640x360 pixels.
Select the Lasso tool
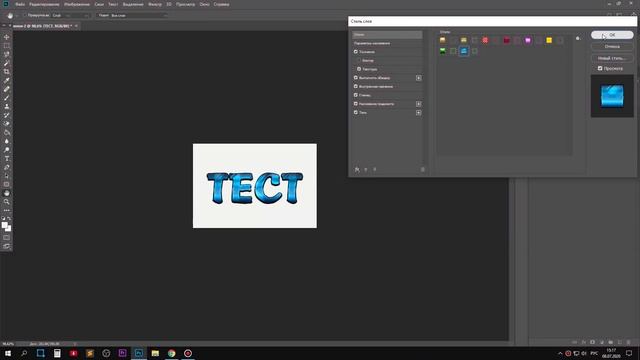[7, 54]
